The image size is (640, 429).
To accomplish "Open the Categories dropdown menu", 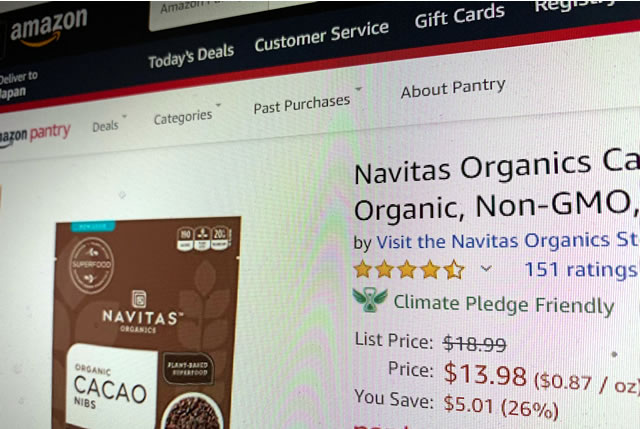I will pyautogui.click(x=187, y=116).
